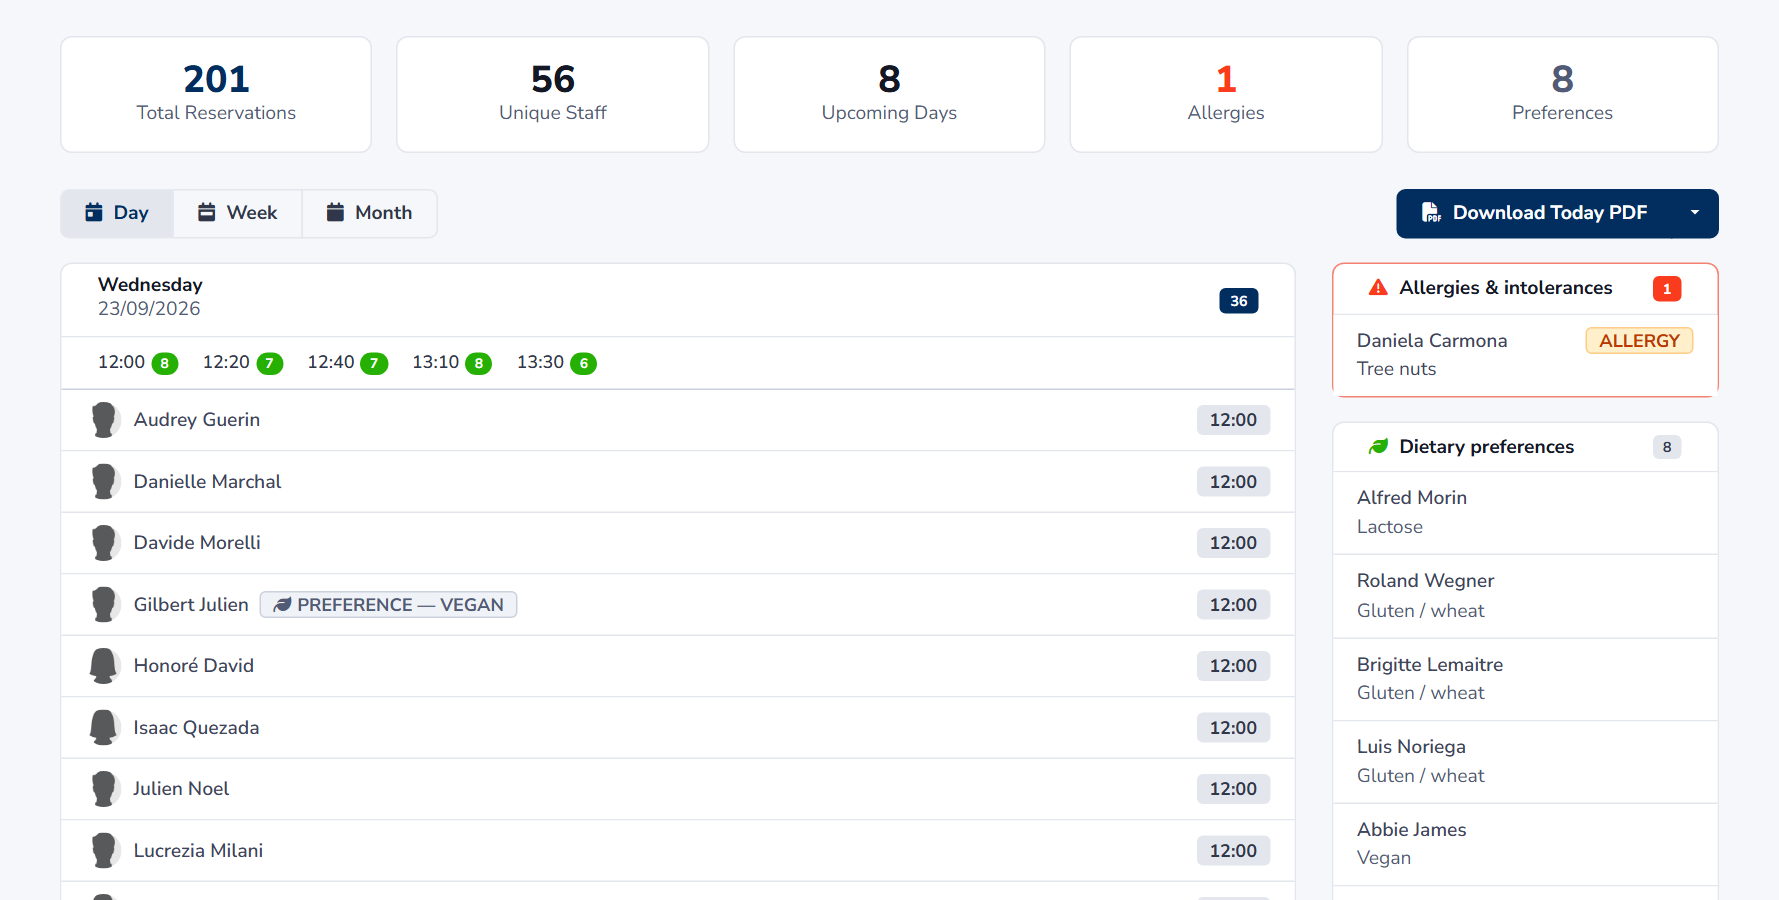Click the red allergy warning triangle icon
This screenshot has height=900, width=1779.
coord(1378,288)
